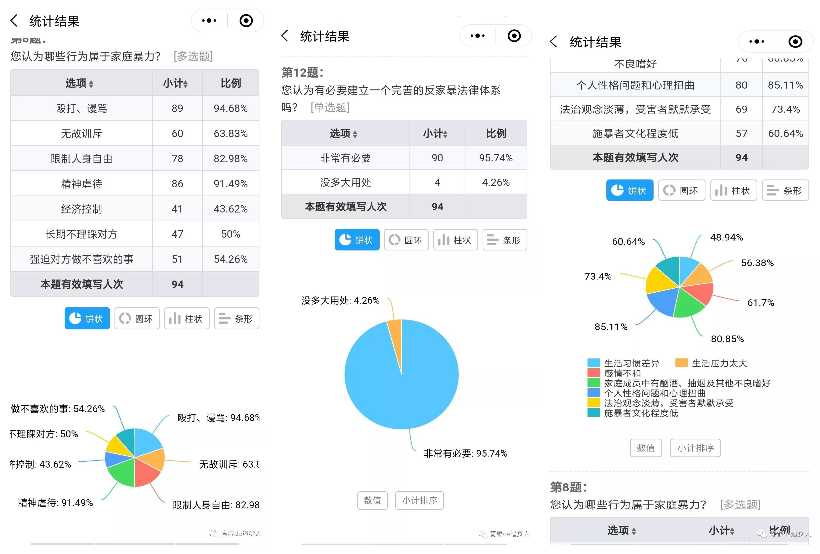Image resolution: width=820 pixels, height=554 pixels.
Task: Select 圆环 ring chart icon under question 12
Action: 405,240
